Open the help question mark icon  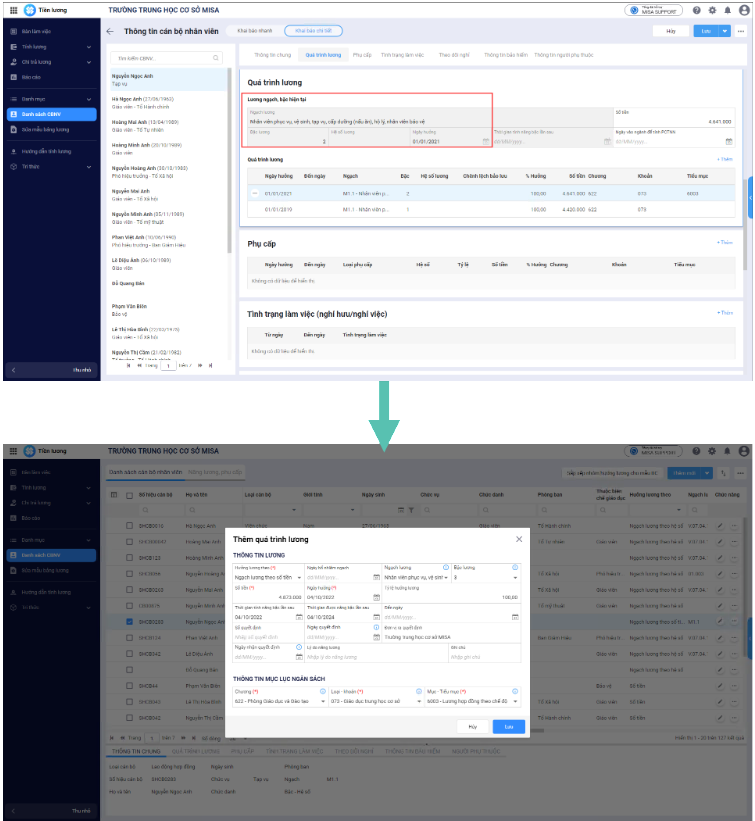(696, 10)
